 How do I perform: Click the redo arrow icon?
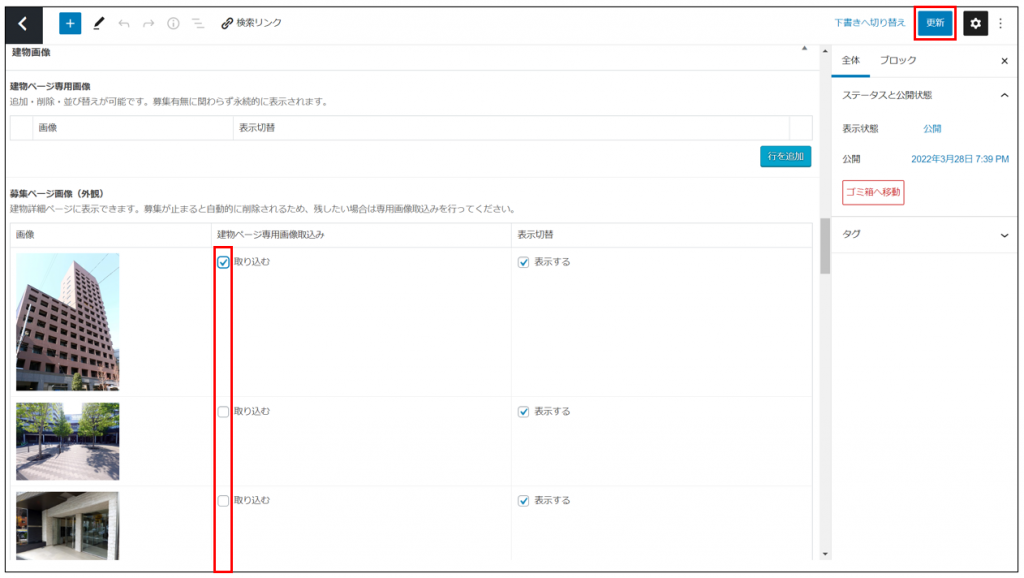pyautogui.click(x=148, y=23)
